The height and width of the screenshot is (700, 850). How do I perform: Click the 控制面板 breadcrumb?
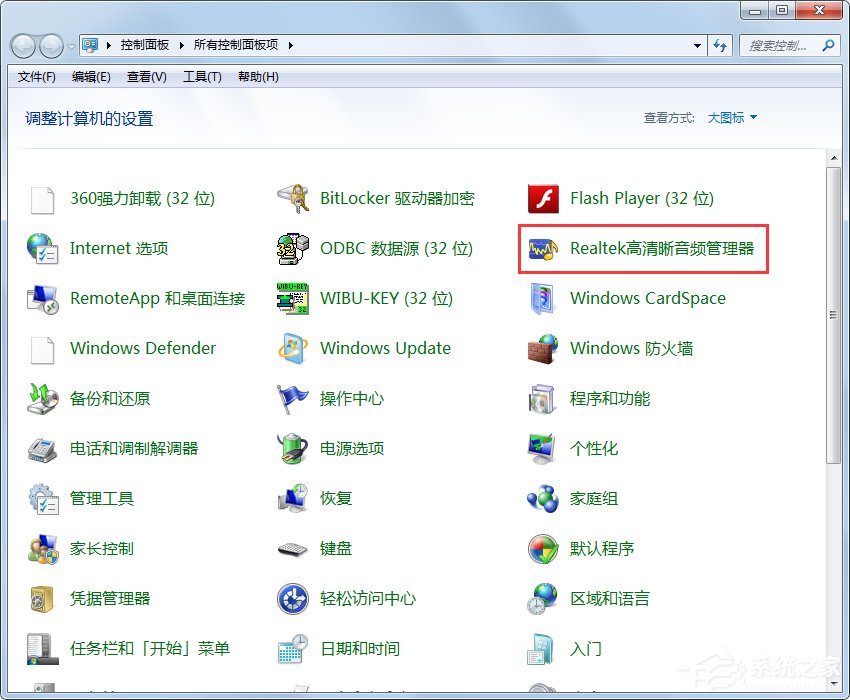point(145,45)
